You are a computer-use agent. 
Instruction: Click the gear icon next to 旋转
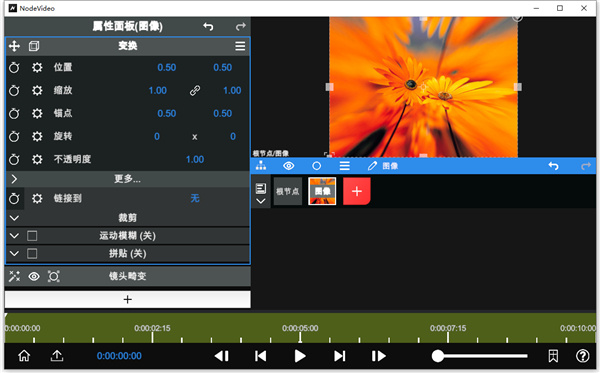coord(37,137)
